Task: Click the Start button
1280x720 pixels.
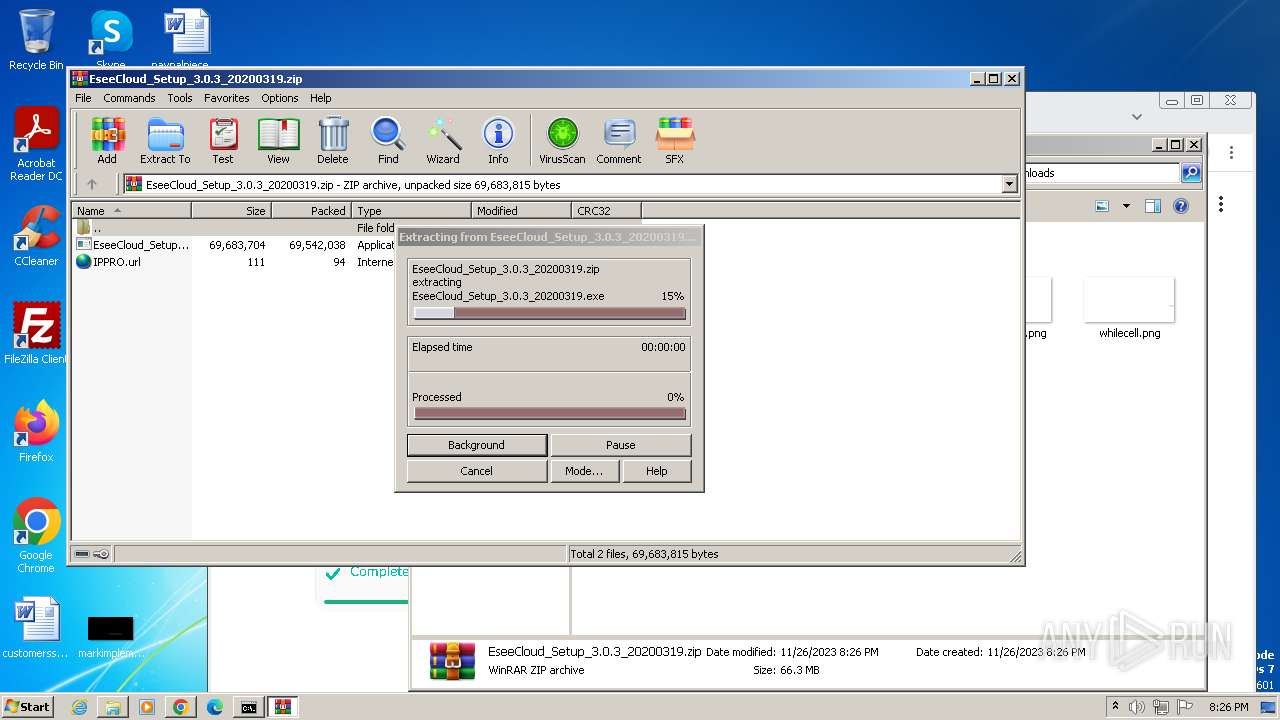Action: tap(27, 707)
